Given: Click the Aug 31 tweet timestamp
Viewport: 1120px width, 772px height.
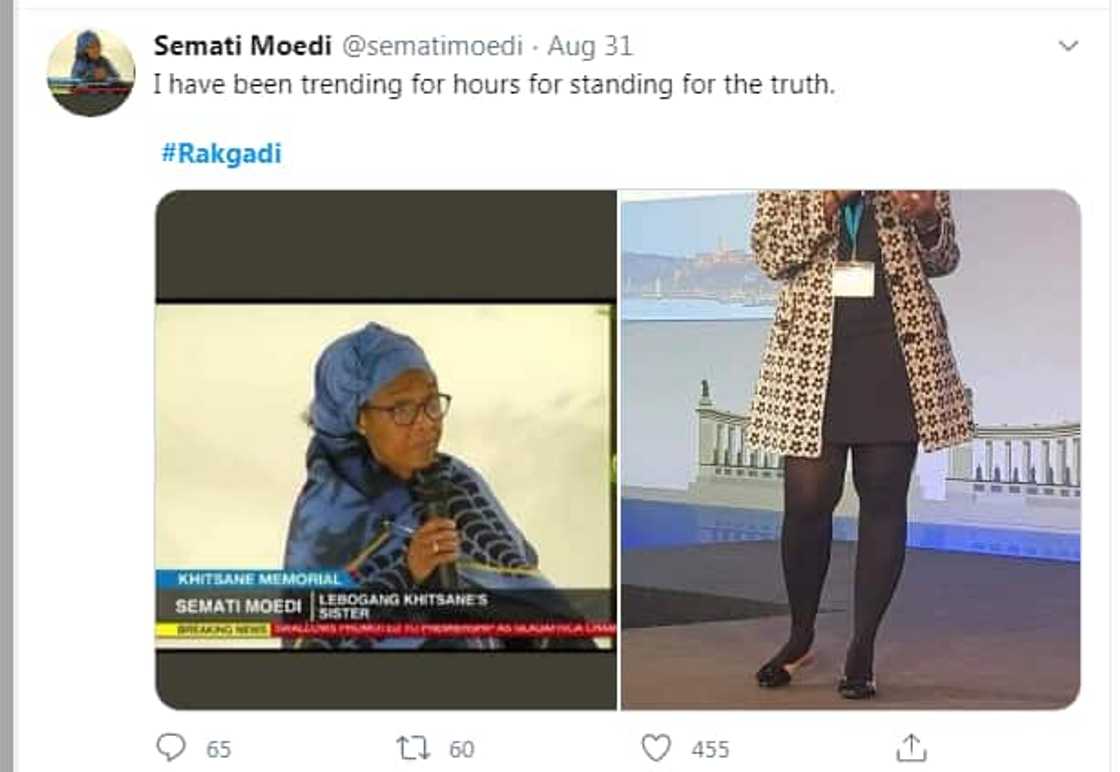Looking at the screenshot, I should pos(590,46).
